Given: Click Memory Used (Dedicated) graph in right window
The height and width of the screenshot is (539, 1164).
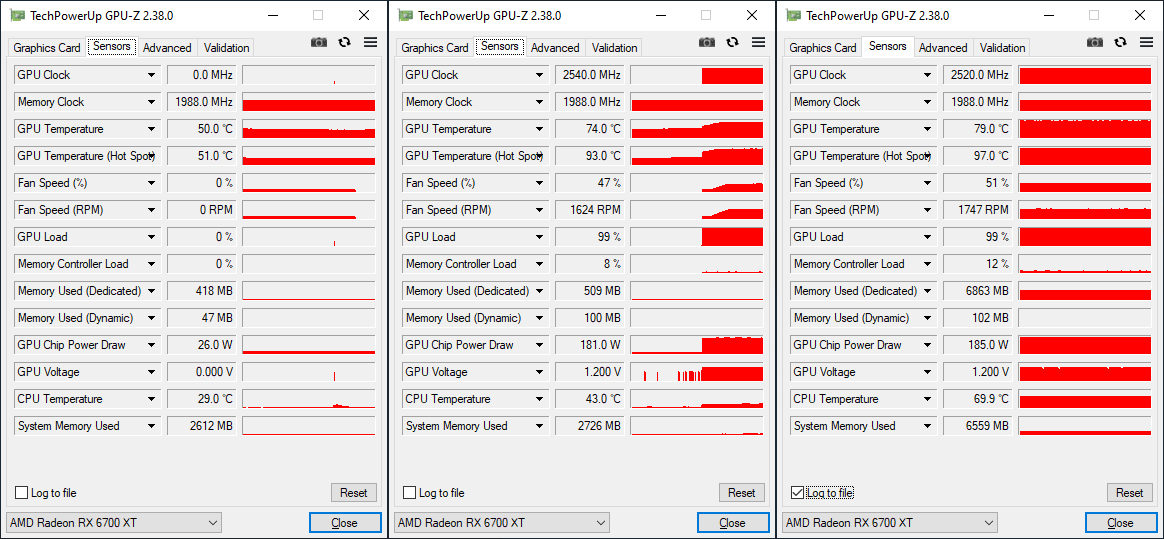Looking at the screenshot, I should (1085, 291).
